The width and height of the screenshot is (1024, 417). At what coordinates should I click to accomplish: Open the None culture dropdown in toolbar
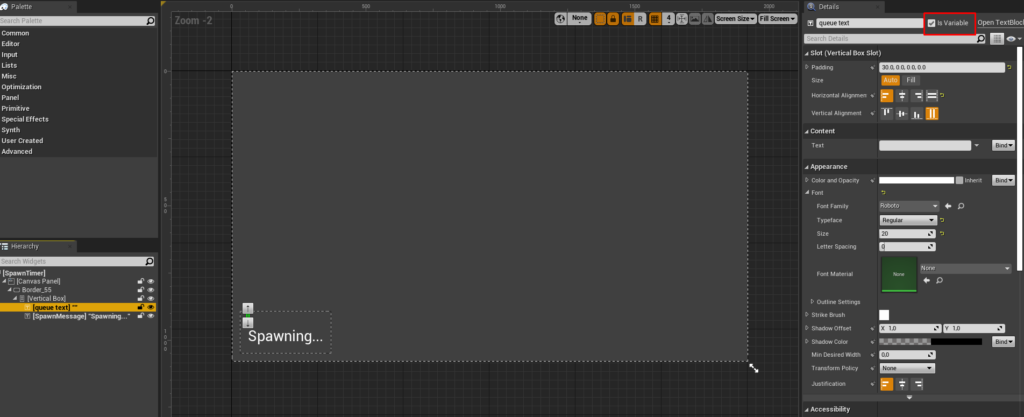point(579,19)
